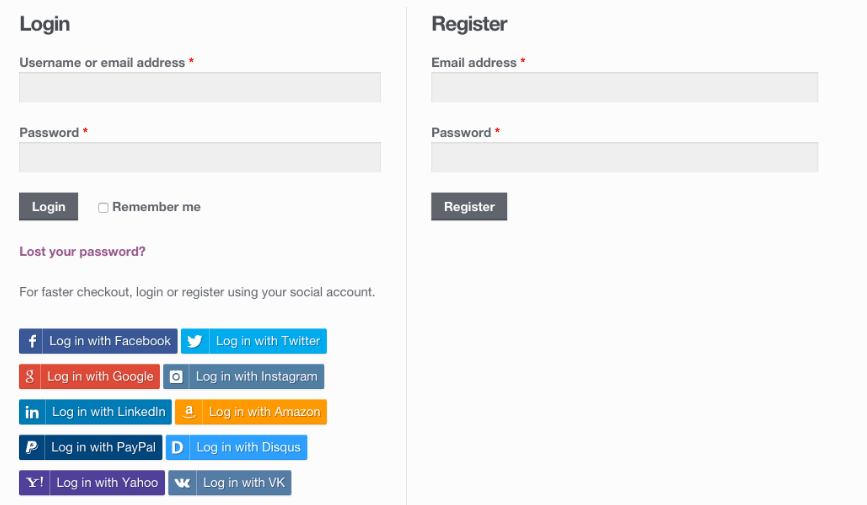Click the Twitter bird icon
The width and height of the screenshot is (867, 505).
195,341
